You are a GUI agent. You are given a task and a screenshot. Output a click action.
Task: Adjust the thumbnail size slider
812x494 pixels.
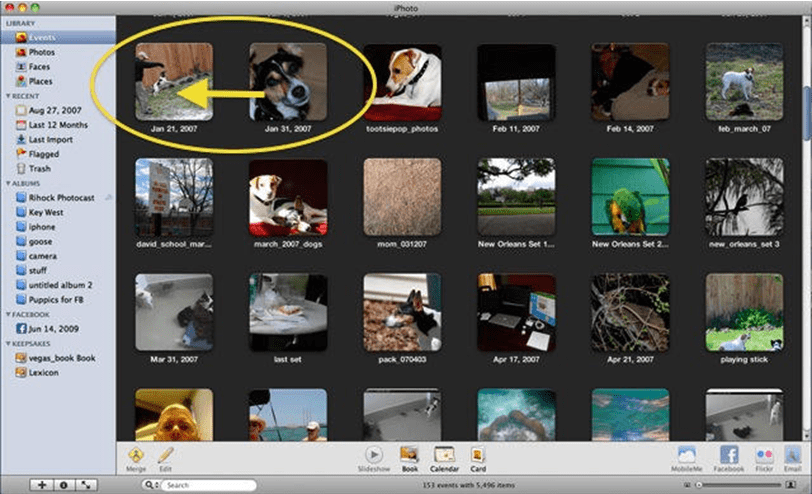click(x=740, y=485)
